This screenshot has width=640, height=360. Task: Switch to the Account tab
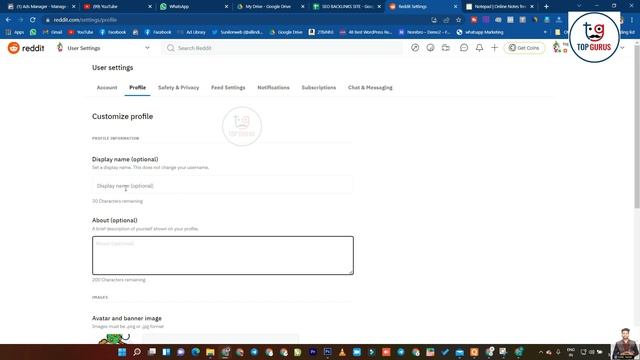[107, 87]
